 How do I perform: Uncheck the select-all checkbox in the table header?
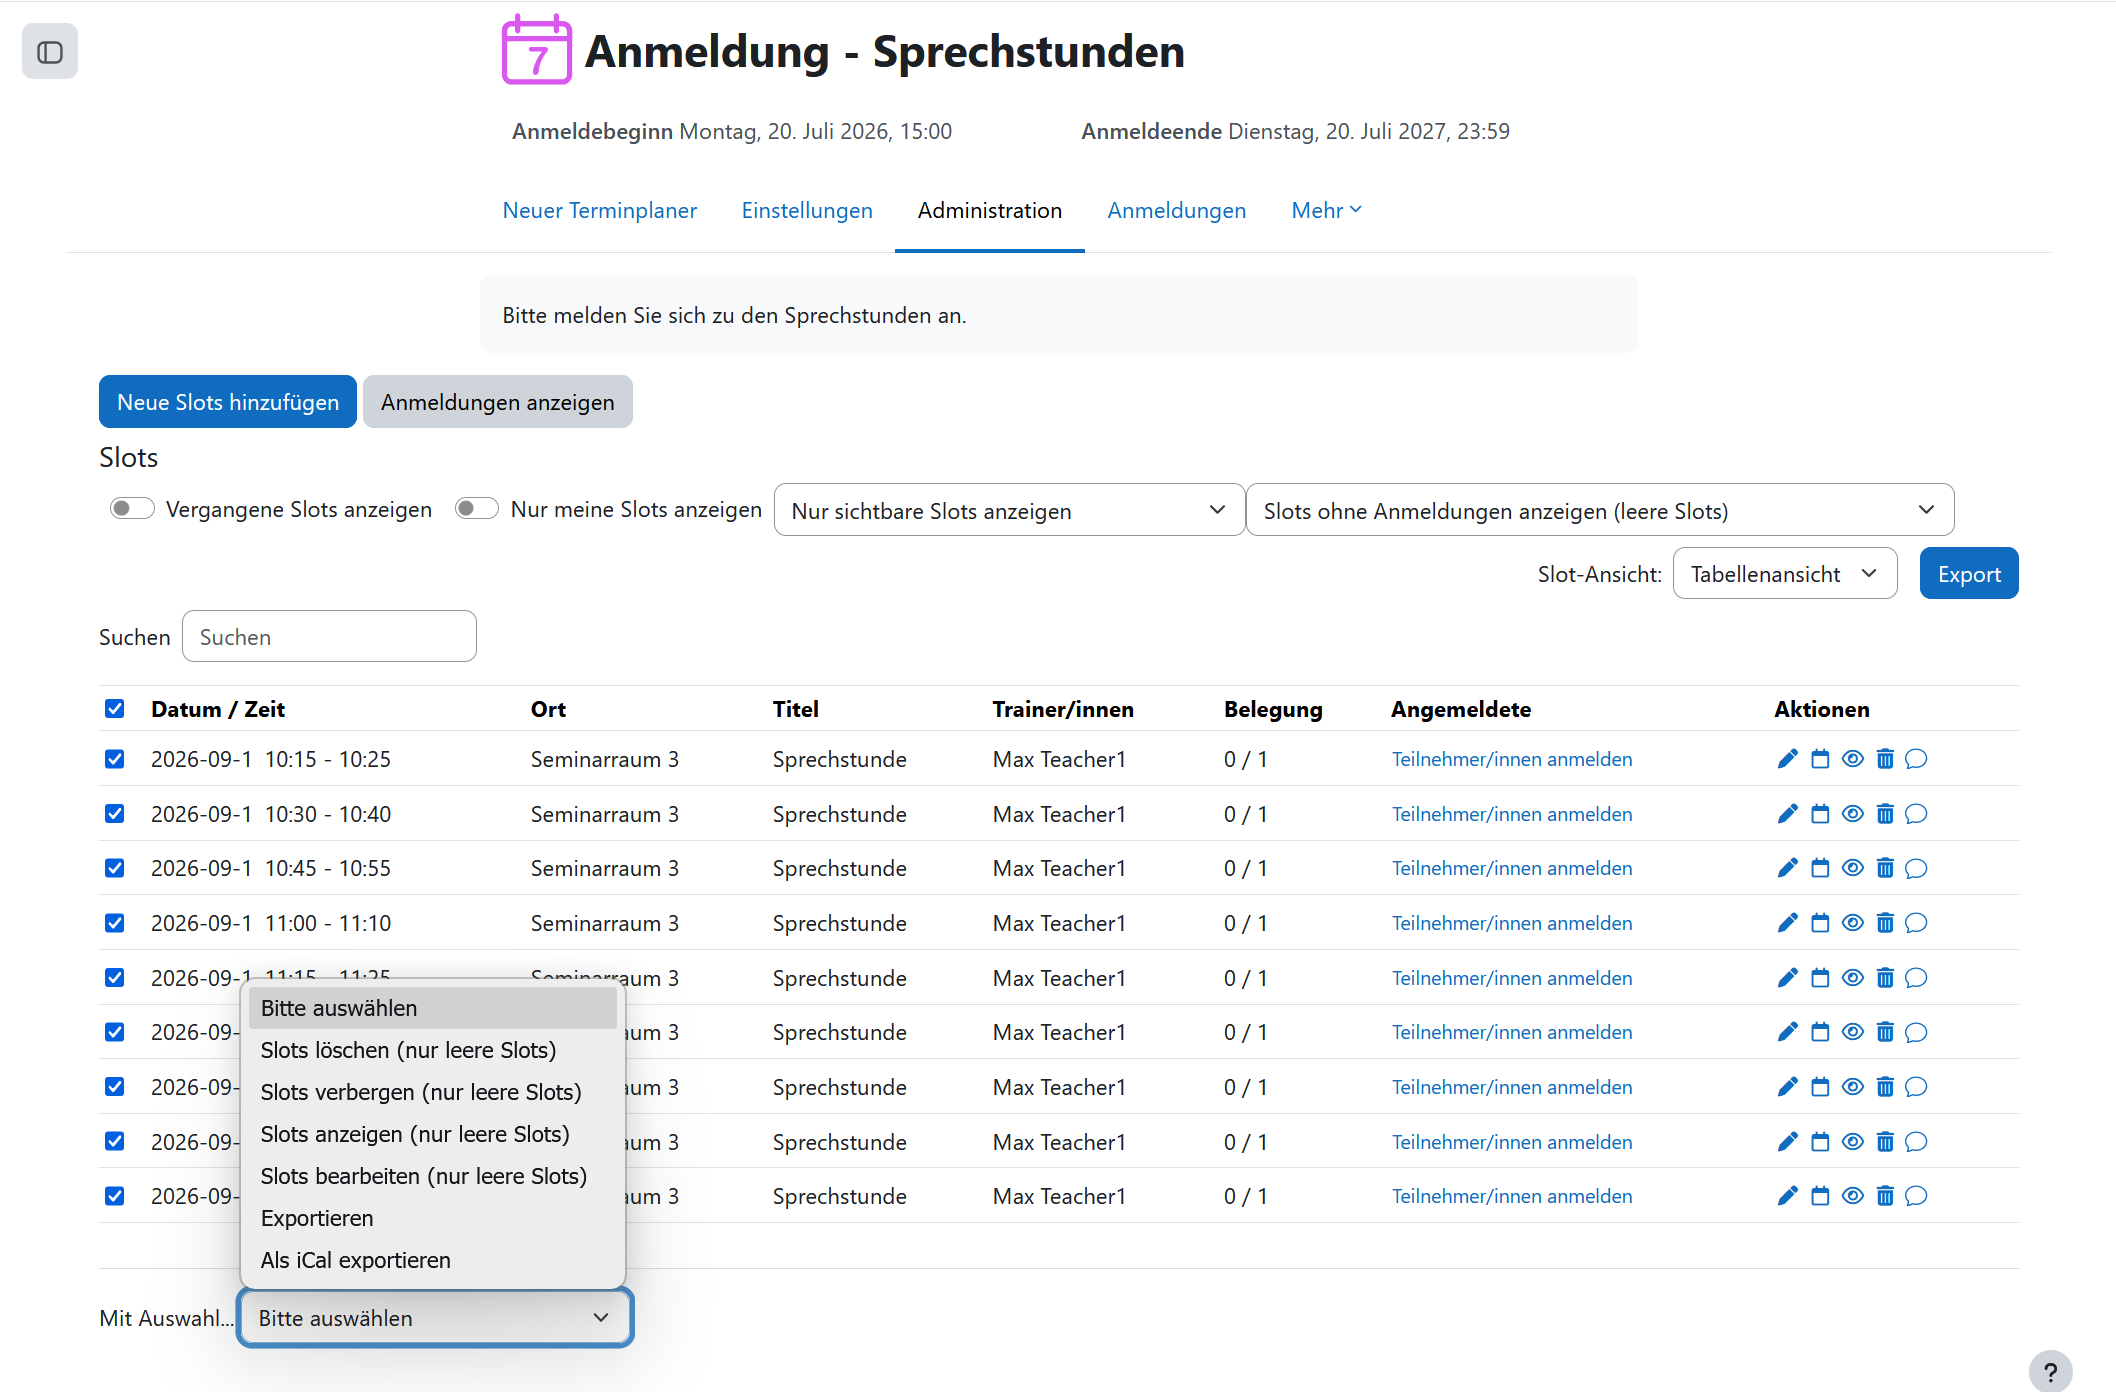pyautogui.click(x=115, y=709)
